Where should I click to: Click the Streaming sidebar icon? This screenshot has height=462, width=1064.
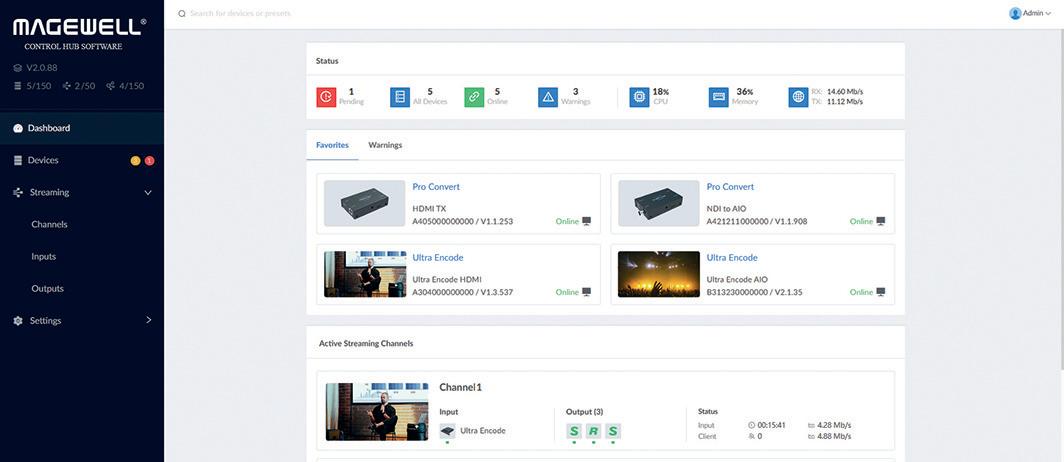[18, 193]
